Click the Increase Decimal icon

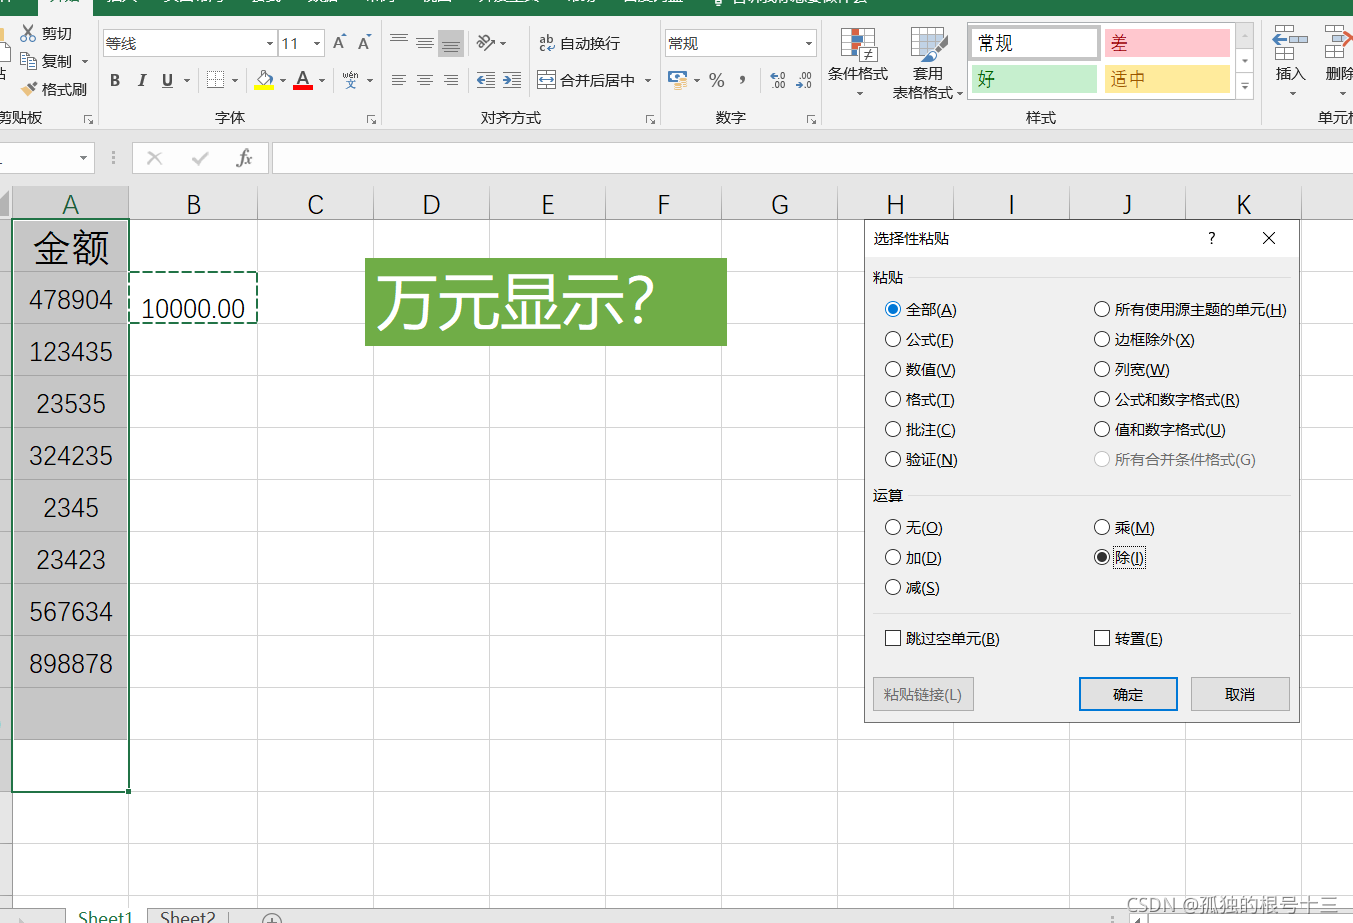pyautogui.click(x=778, y=80)
